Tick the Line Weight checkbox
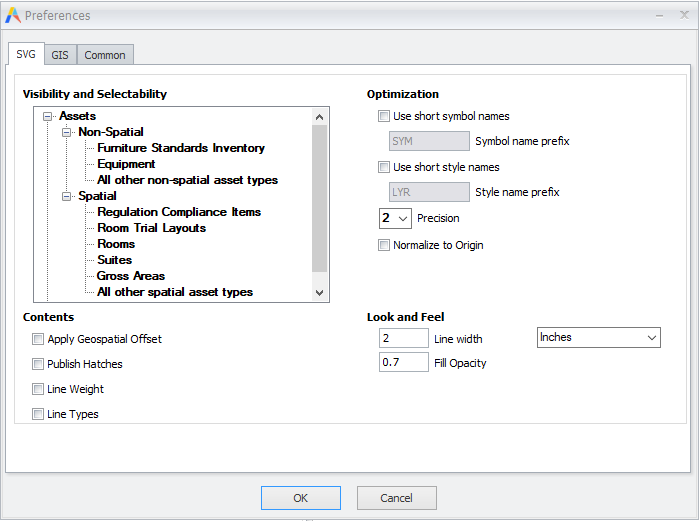The width and height of the screenshot is (699, 521). pos(38,389)
